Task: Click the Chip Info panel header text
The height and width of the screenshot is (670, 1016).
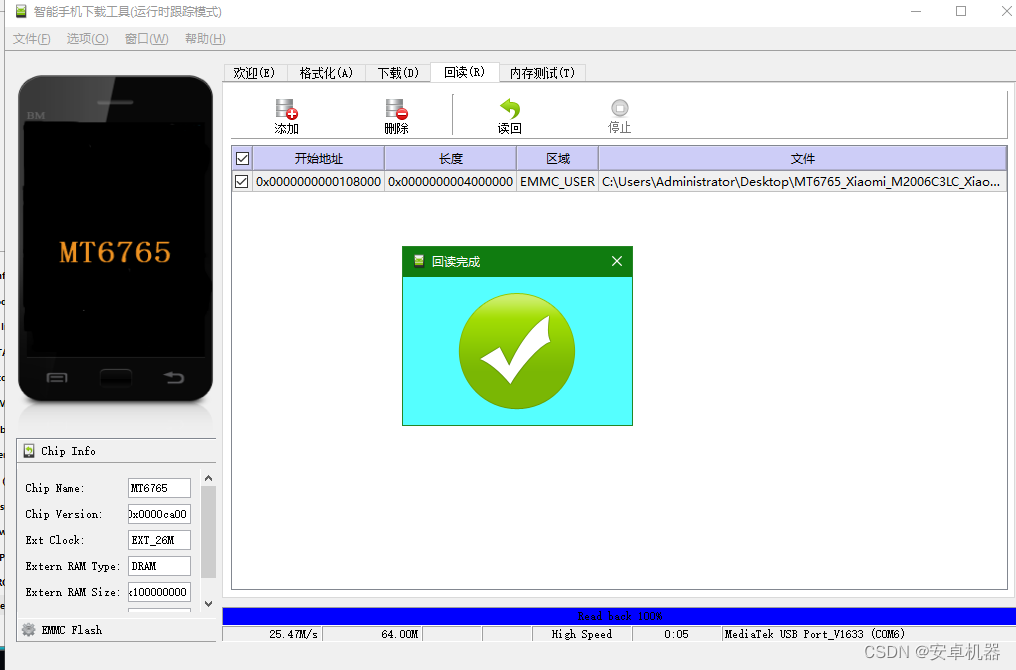Action: point(68,451)
